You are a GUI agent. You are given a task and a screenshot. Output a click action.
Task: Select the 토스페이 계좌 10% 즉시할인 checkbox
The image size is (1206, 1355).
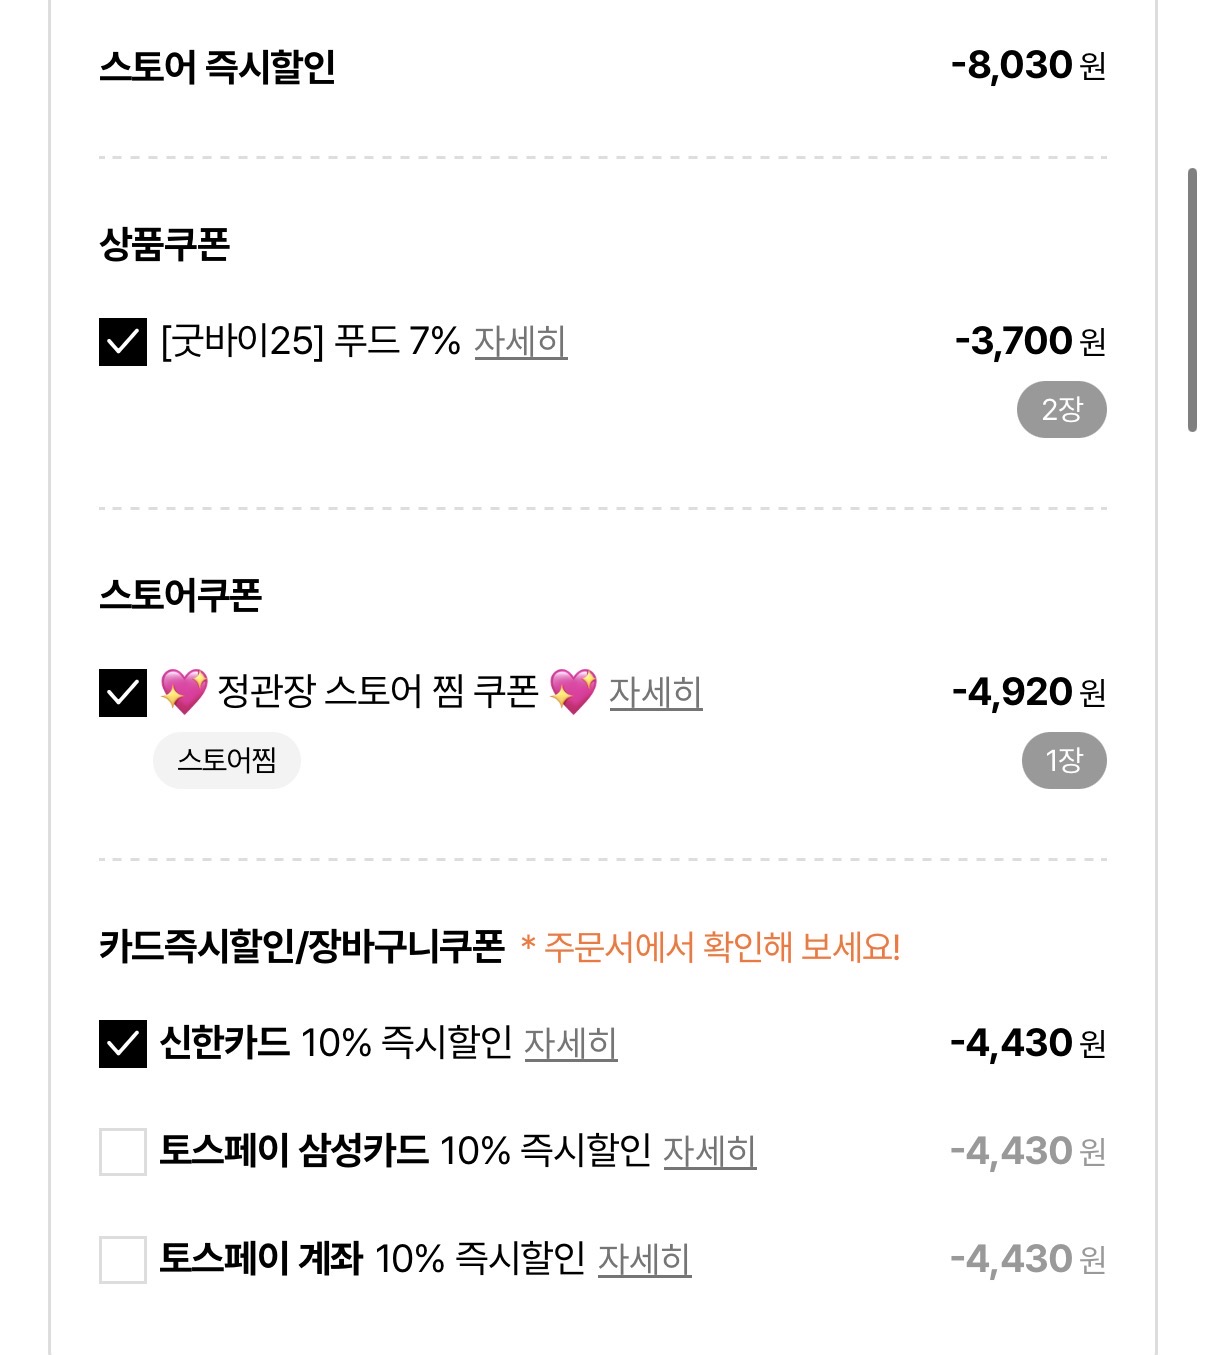point(123,1260)
